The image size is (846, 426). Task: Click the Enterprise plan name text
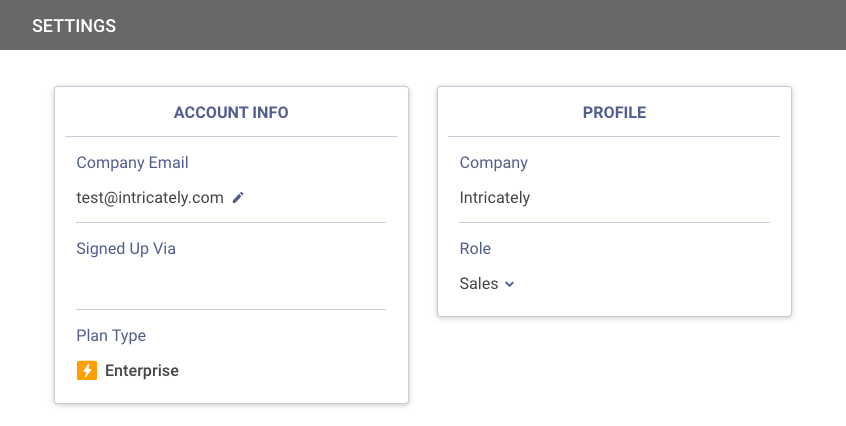142,371
